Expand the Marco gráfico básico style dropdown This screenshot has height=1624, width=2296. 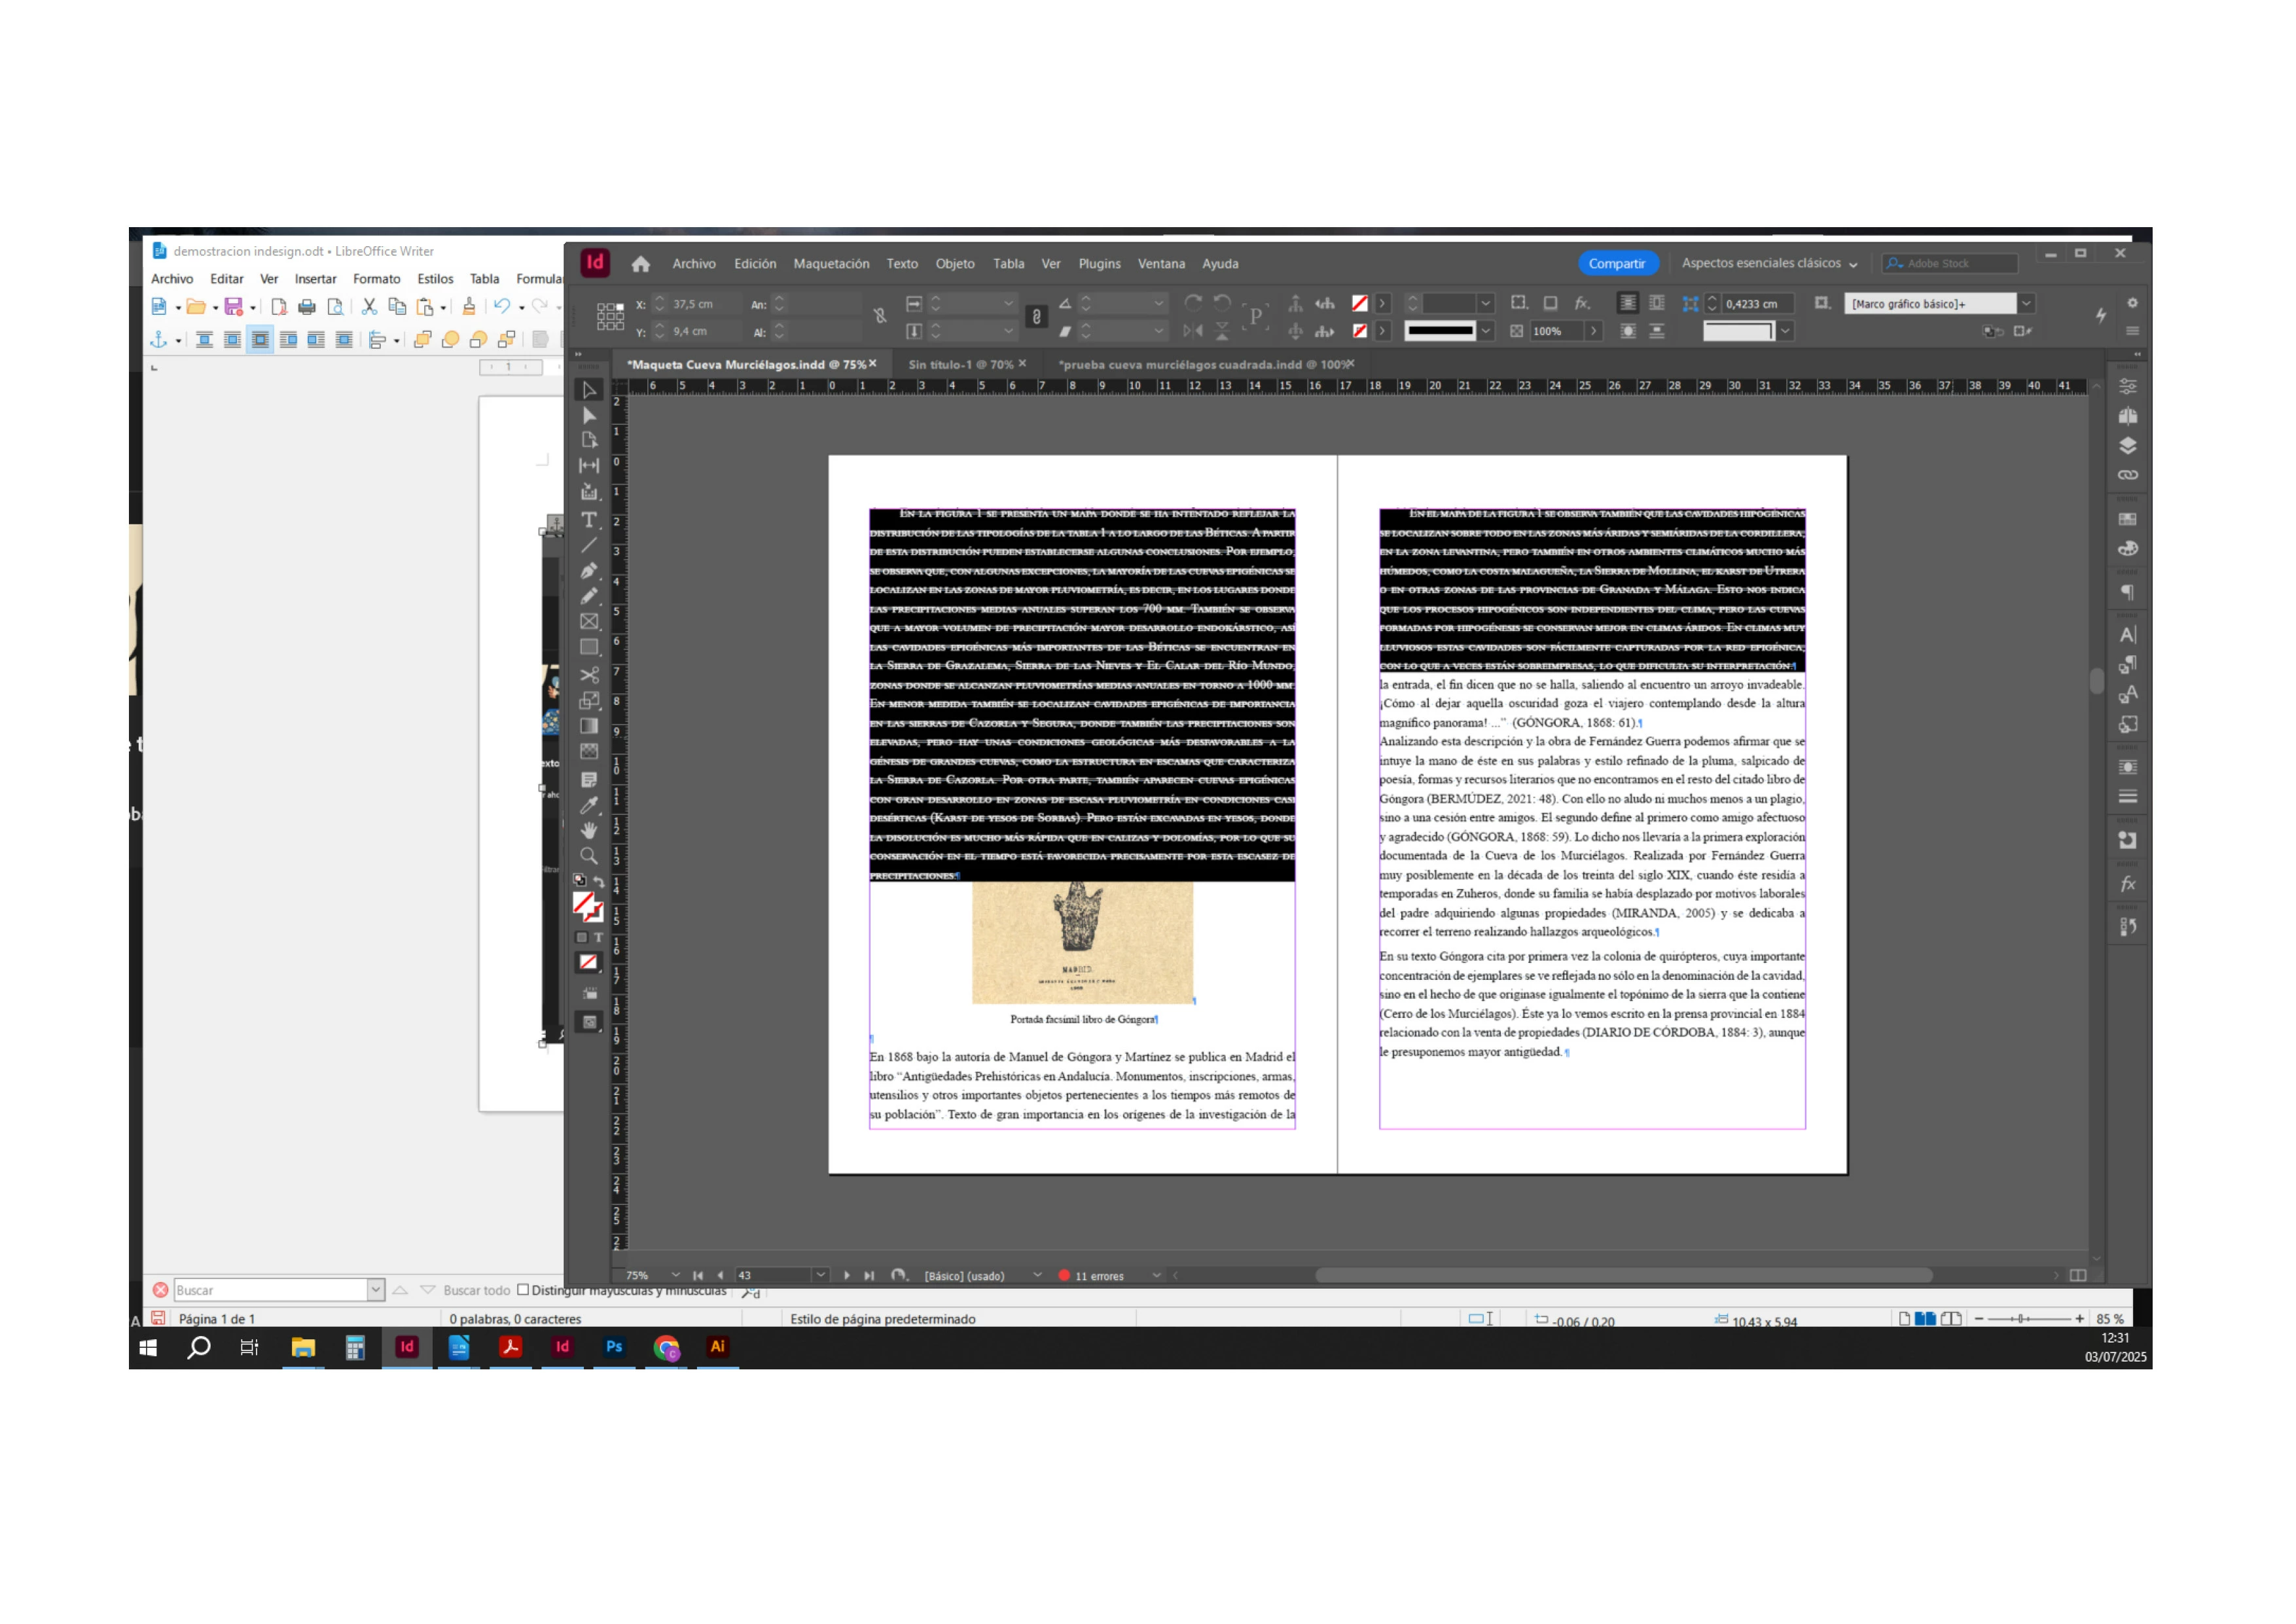tap(2026, 303)
